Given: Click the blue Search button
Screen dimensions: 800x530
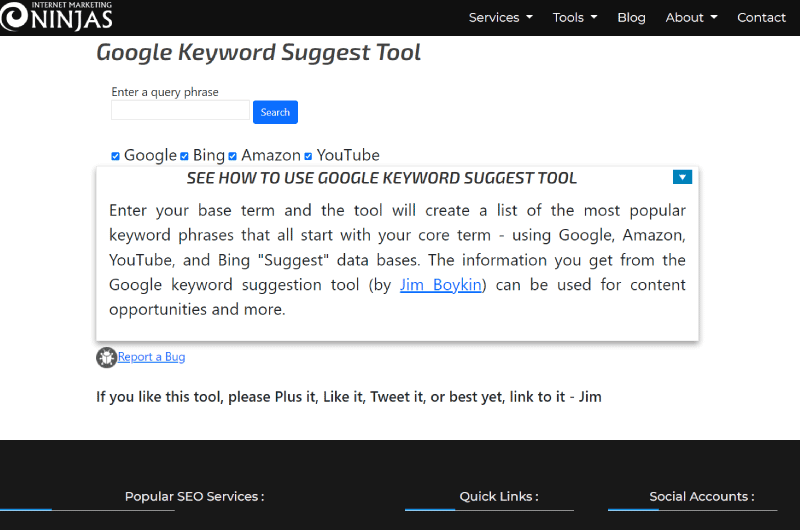Looking at the screenshot, I should (275, 112).
